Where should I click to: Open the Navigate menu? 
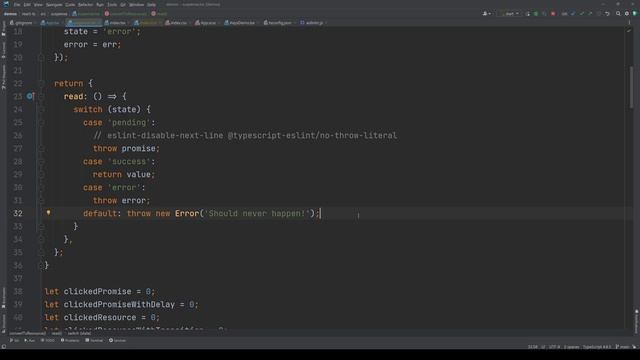pos(54,4)
